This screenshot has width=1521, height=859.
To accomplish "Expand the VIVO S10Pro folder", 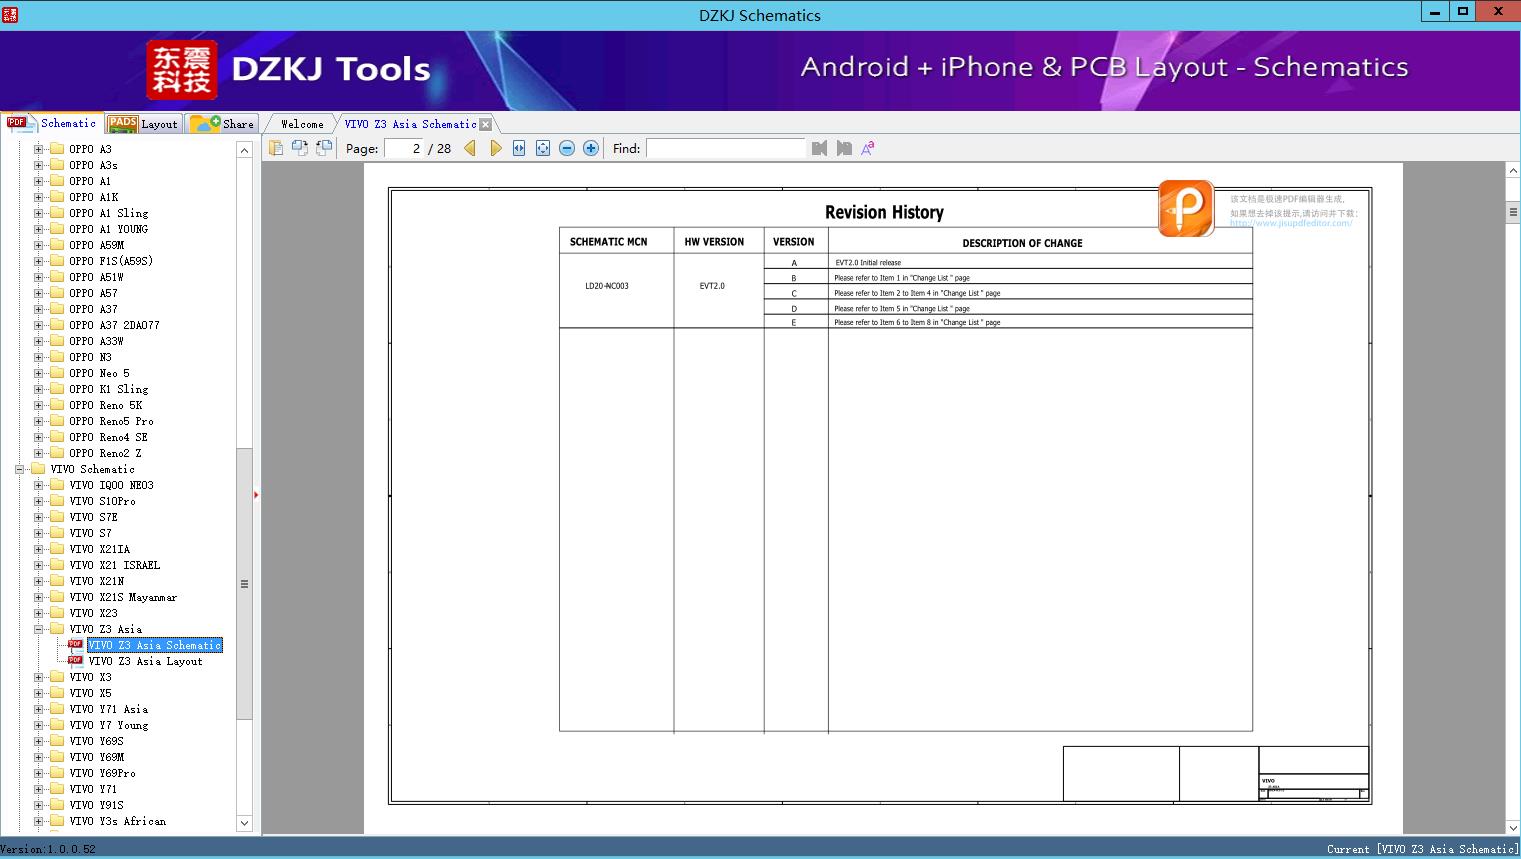I will tap(38, 501).
